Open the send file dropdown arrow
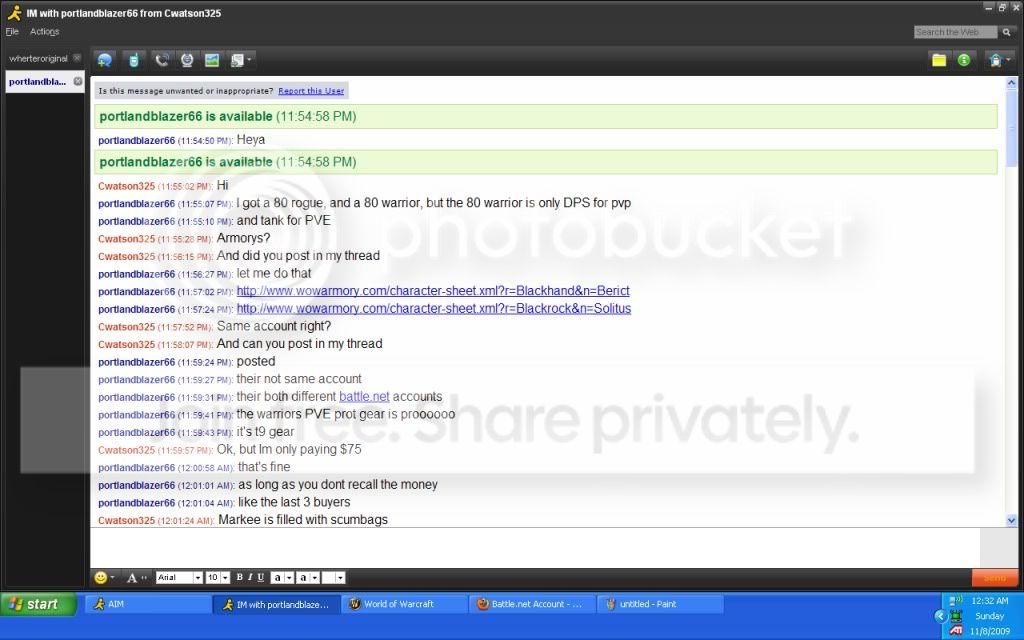 (x=249, y=60)
